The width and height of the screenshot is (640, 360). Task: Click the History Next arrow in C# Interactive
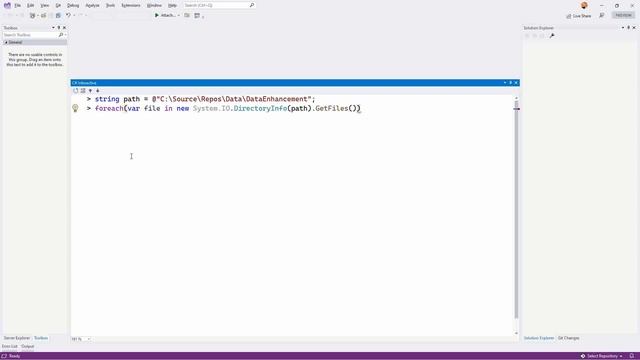tap(98, 91)
